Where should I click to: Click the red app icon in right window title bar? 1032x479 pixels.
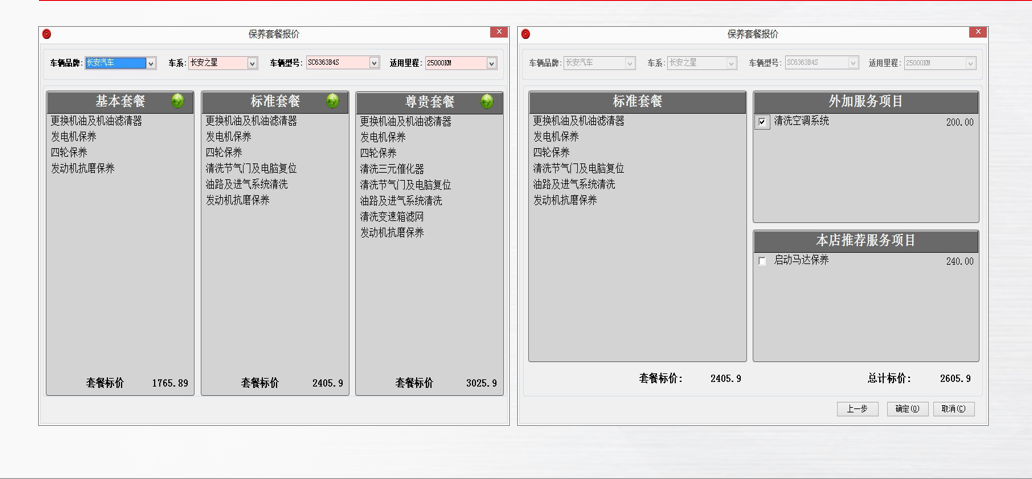point(526,34)
